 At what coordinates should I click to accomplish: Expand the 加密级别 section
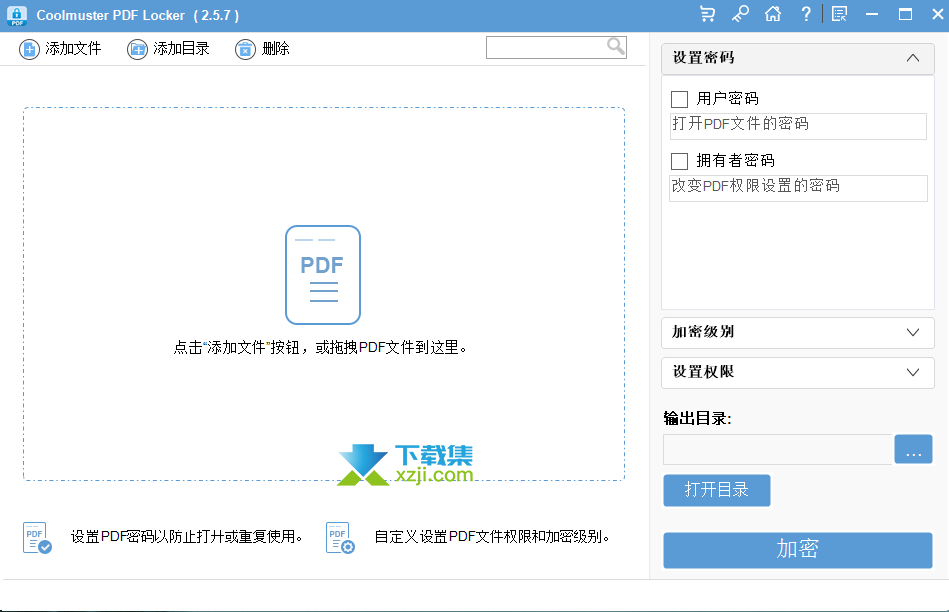coord(798,332)
